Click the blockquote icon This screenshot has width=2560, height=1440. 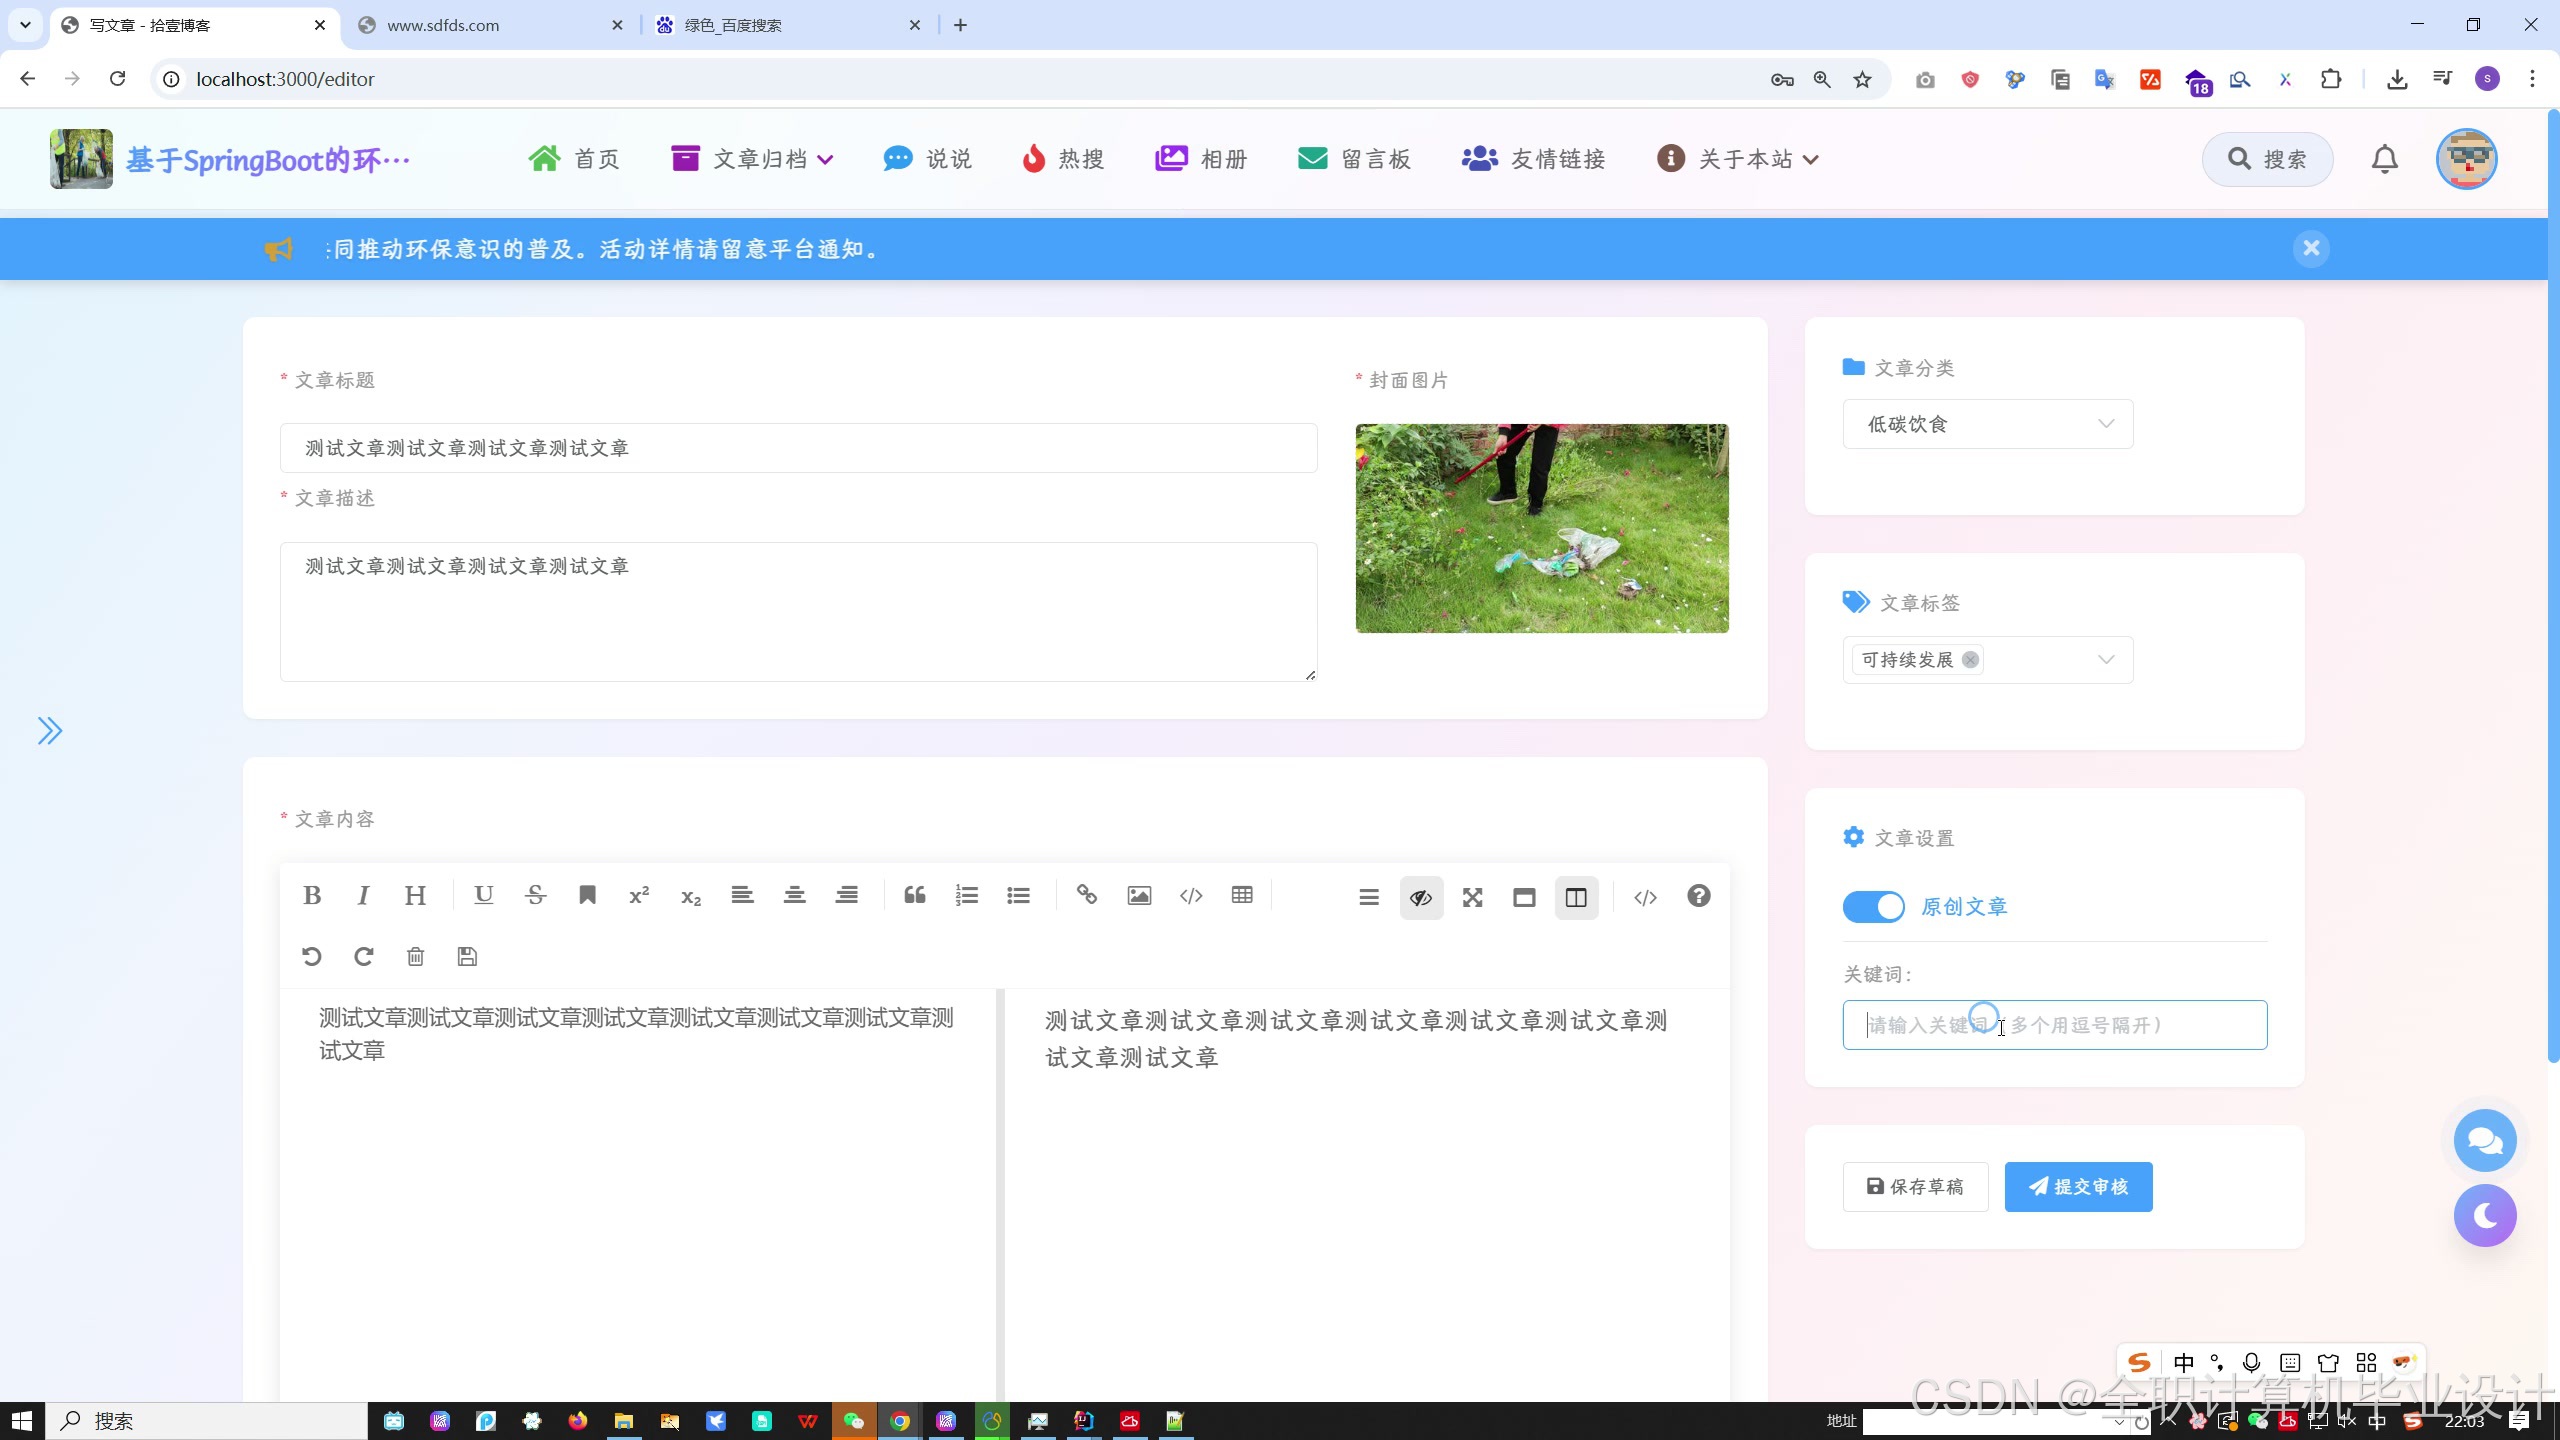point(914,895)
